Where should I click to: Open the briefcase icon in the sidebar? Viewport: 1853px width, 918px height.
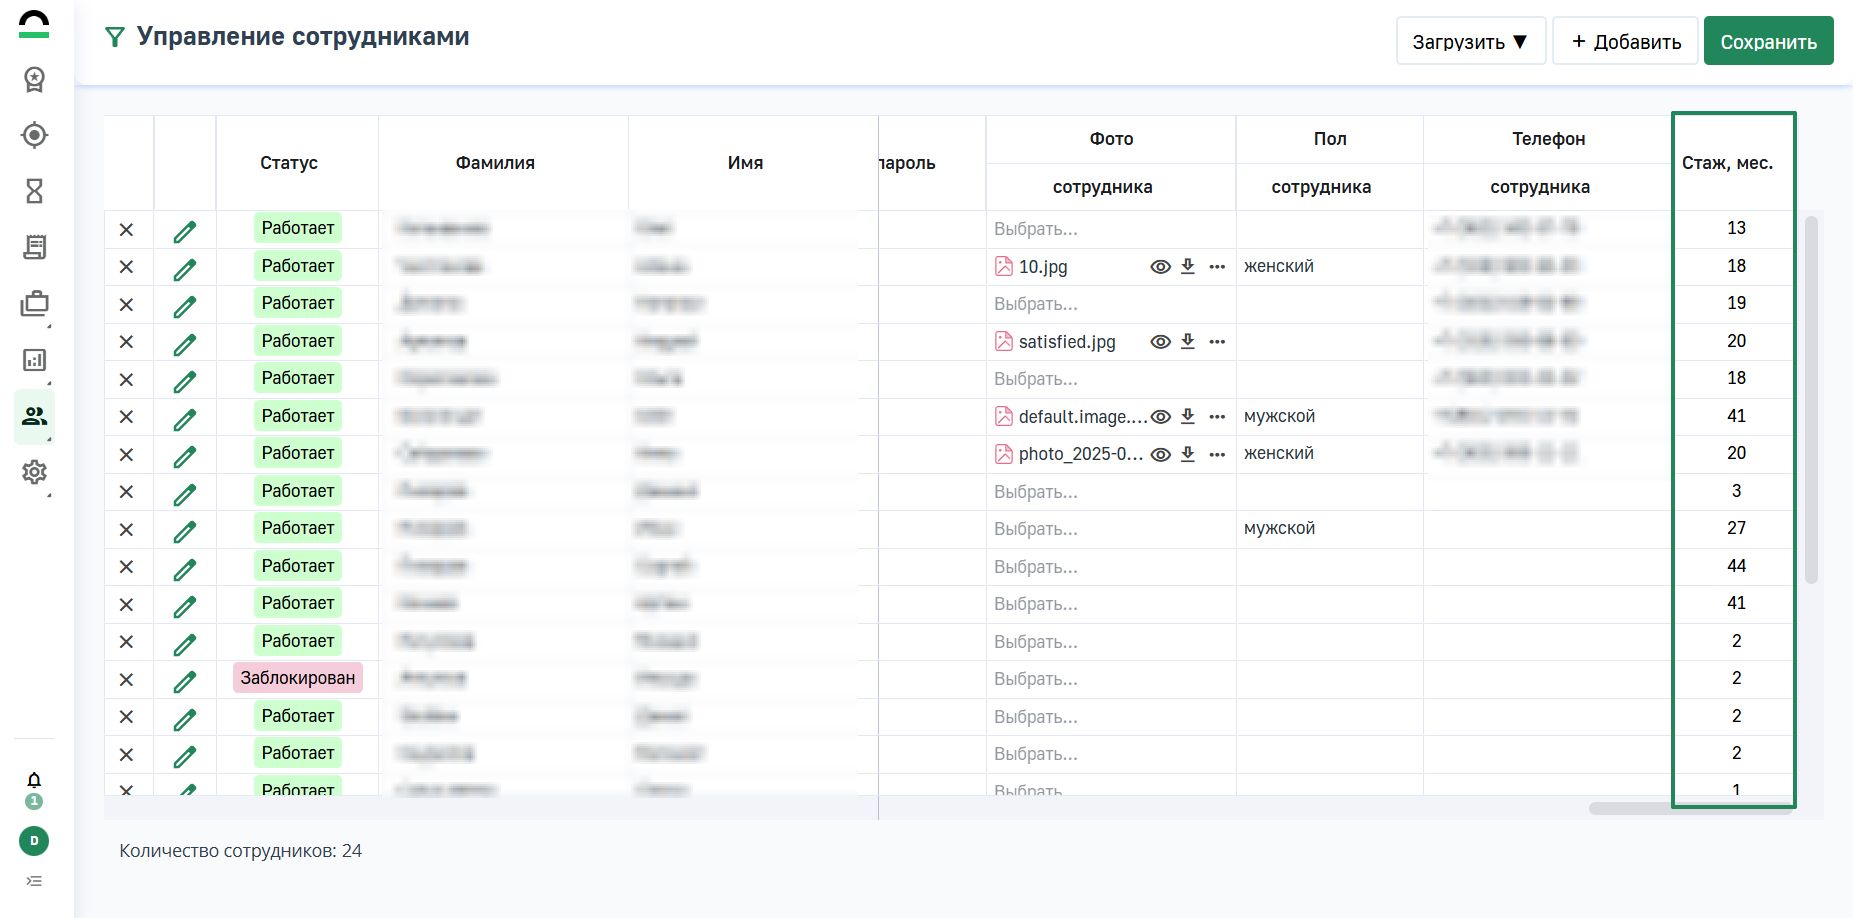click(x=35, y=304)
